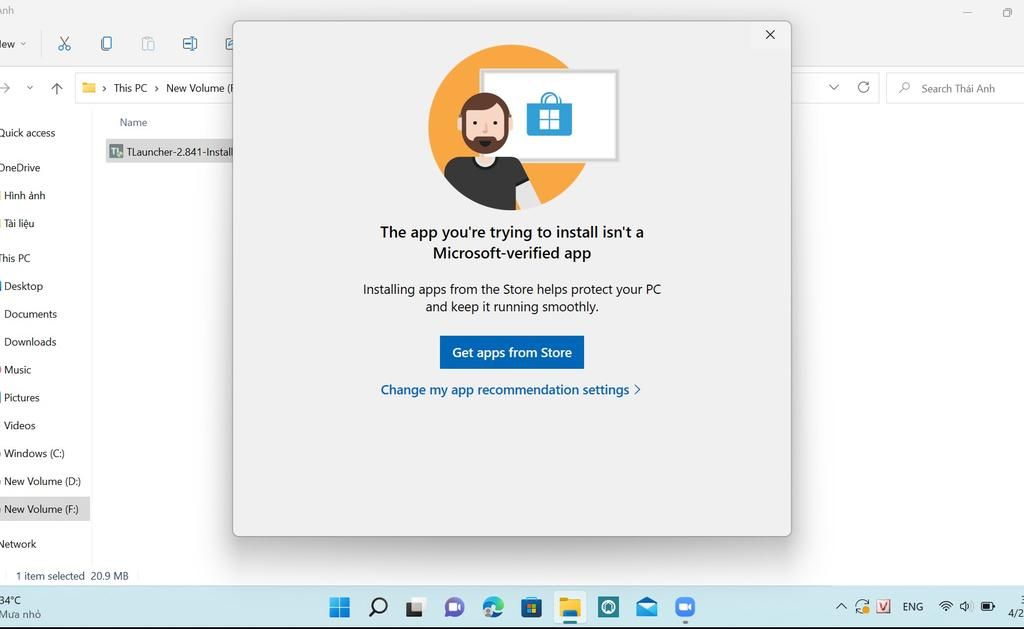Viewport: 1024px width, 629px height.
Task: Open the teal circular app icon on the taskbar
Action: point(608,607)
